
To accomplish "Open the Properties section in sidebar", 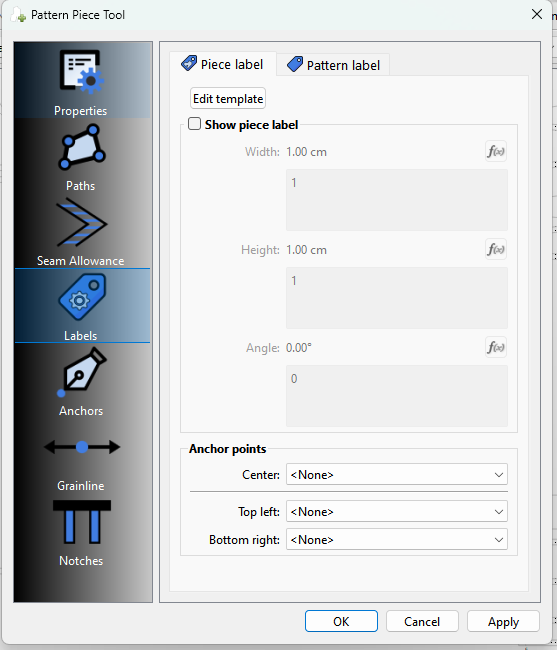I will tap(82, 81).
